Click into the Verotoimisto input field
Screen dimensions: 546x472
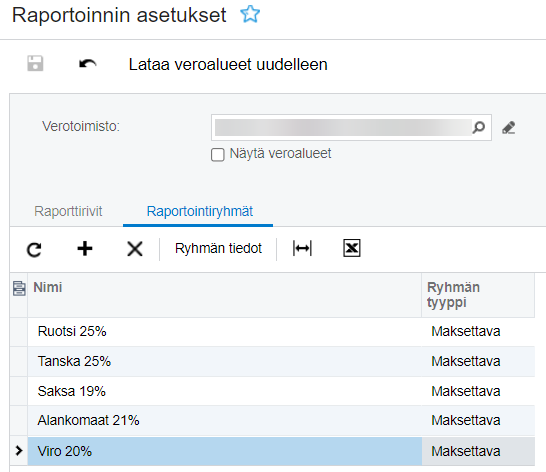[x=343, y=127]
